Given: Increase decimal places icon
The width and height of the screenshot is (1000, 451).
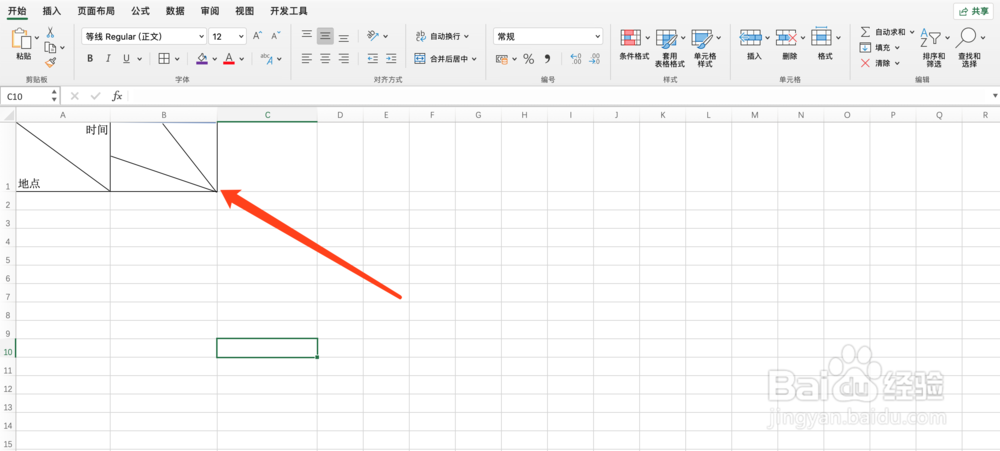Looking at the screenshot, I should (x=576, y=59).
